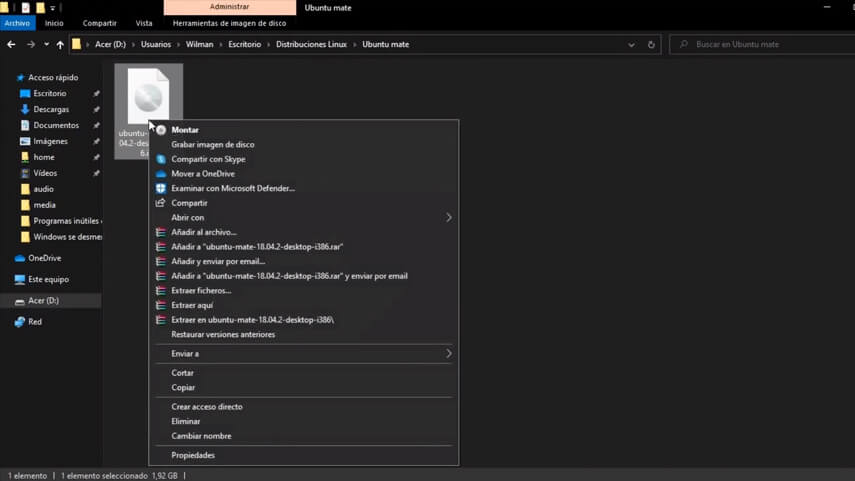This screenshot has width=855, height=481.
Task: Refresh the Ubuntu mate folder
Action: (651, 45)
